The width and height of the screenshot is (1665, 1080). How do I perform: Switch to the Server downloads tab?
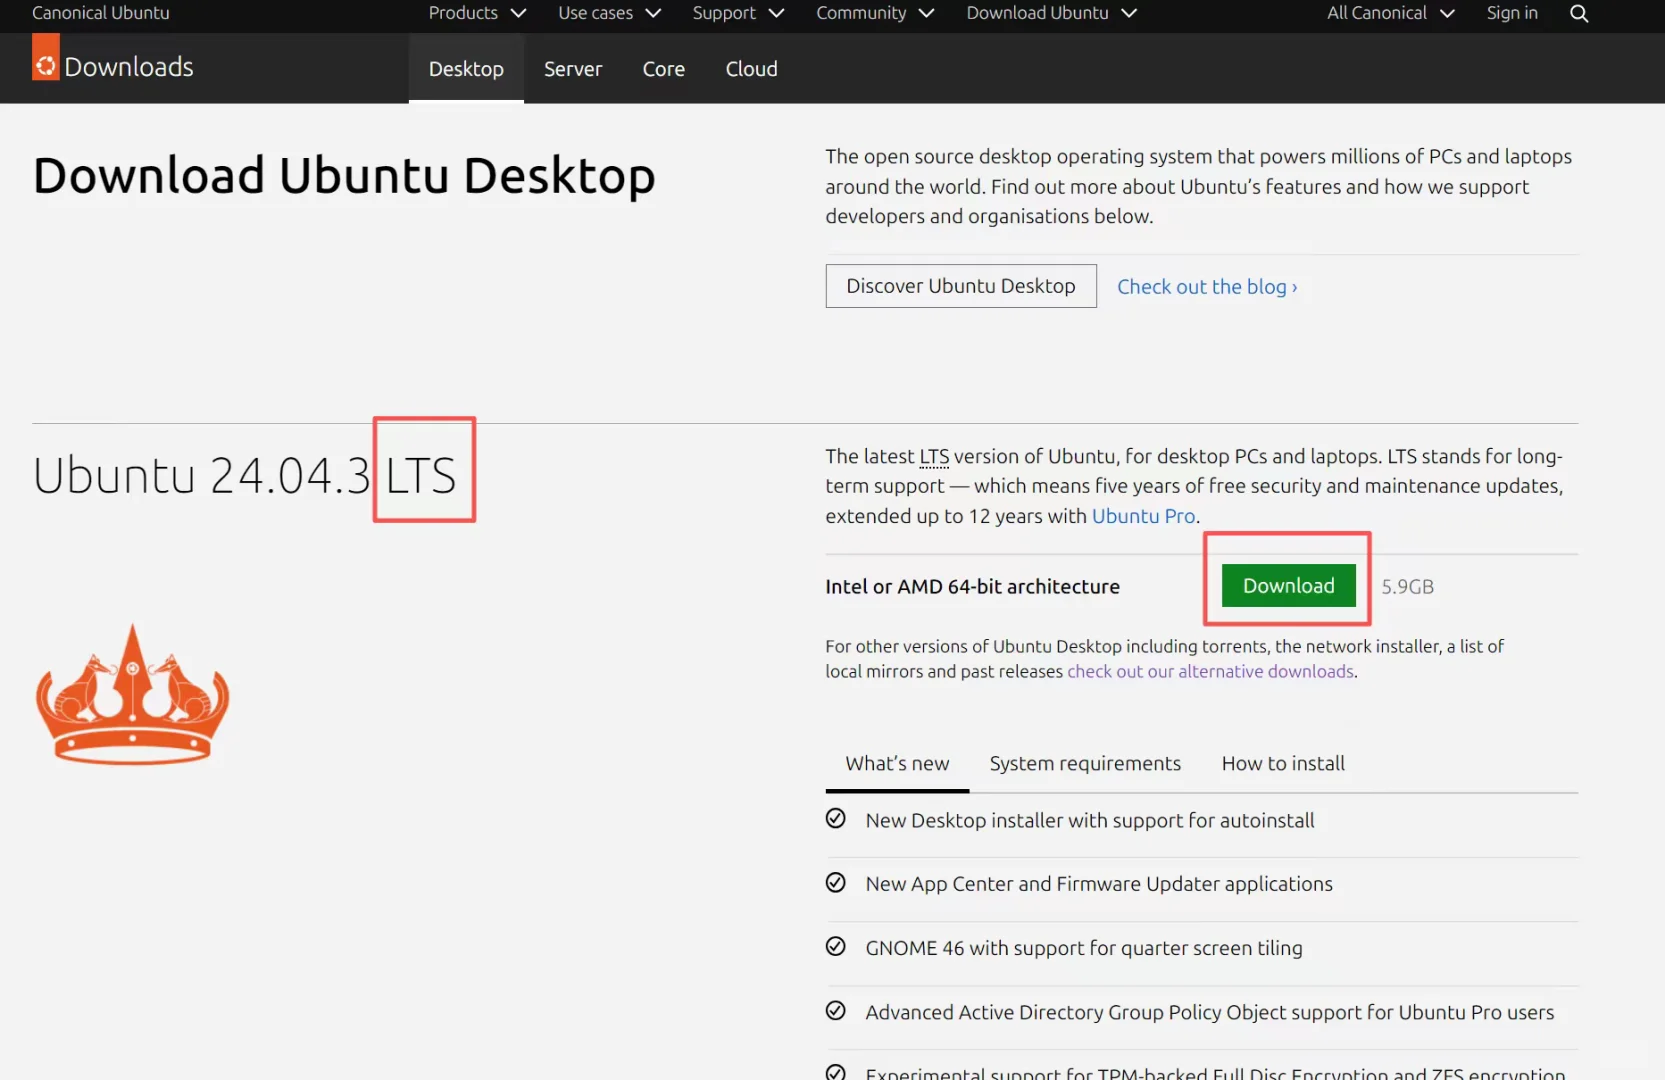click(573, 69)
